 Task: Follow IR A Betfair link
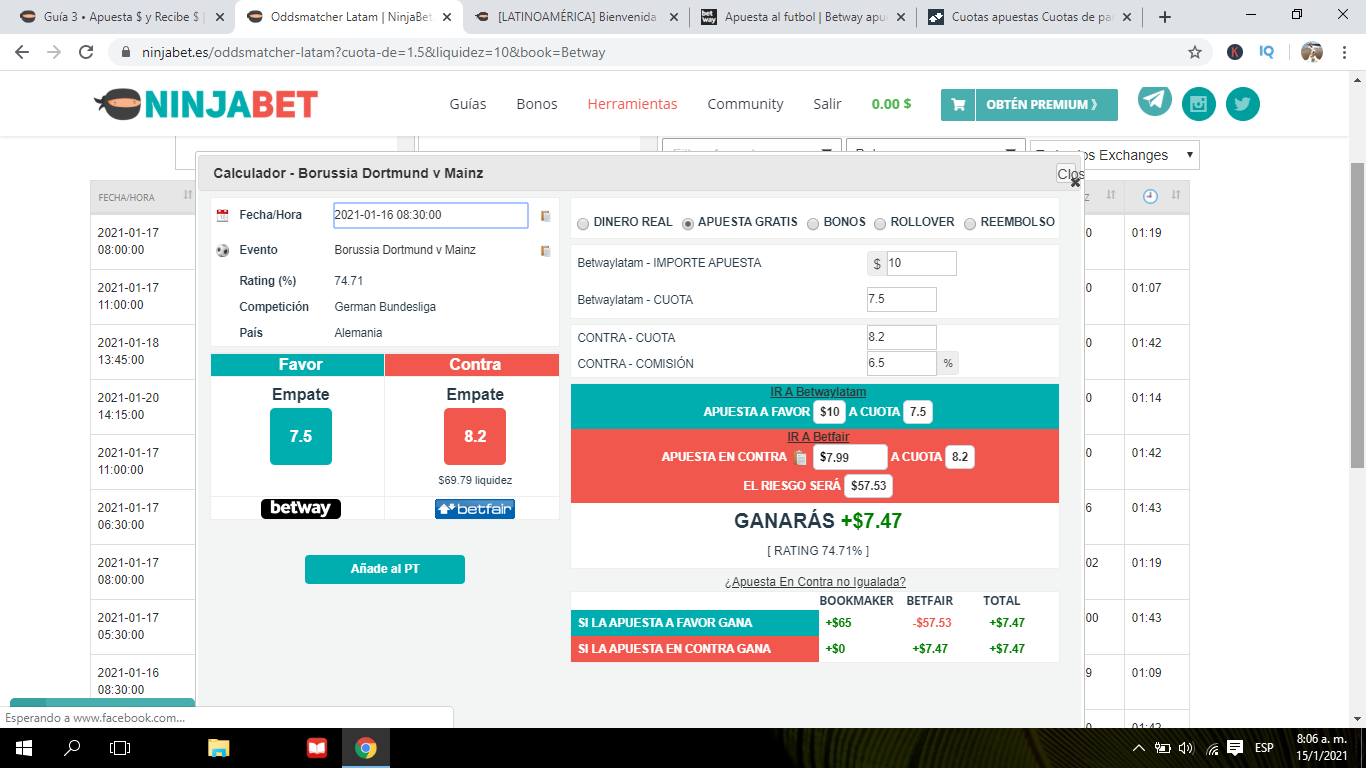(x=818, y=437)
